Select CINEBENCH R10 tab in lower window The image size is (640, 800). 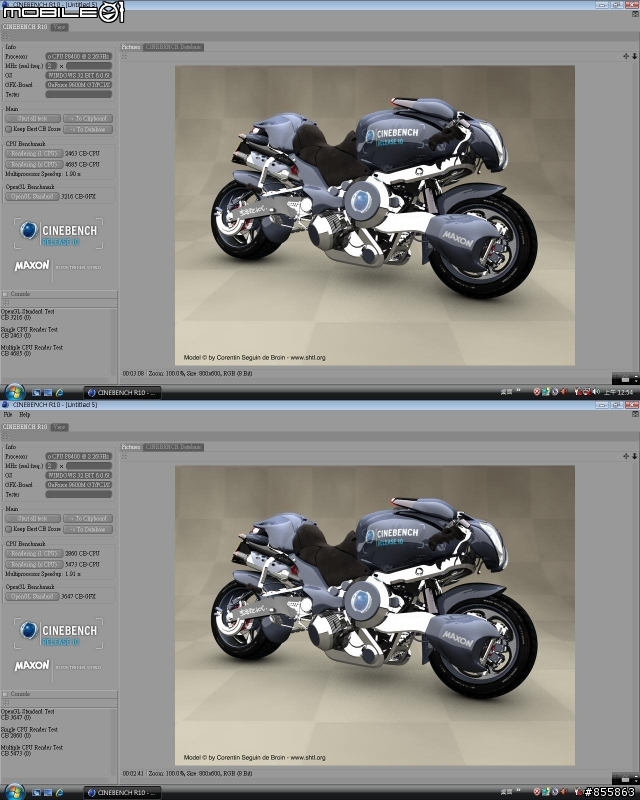coord(24,427)
